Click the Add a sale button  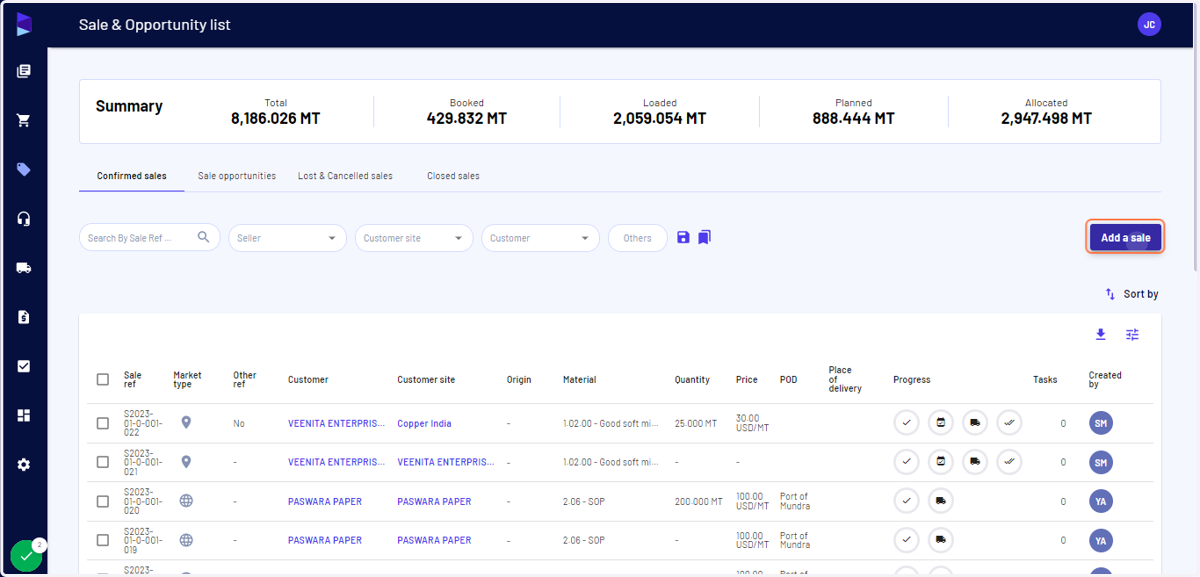tap(1125, 238)
